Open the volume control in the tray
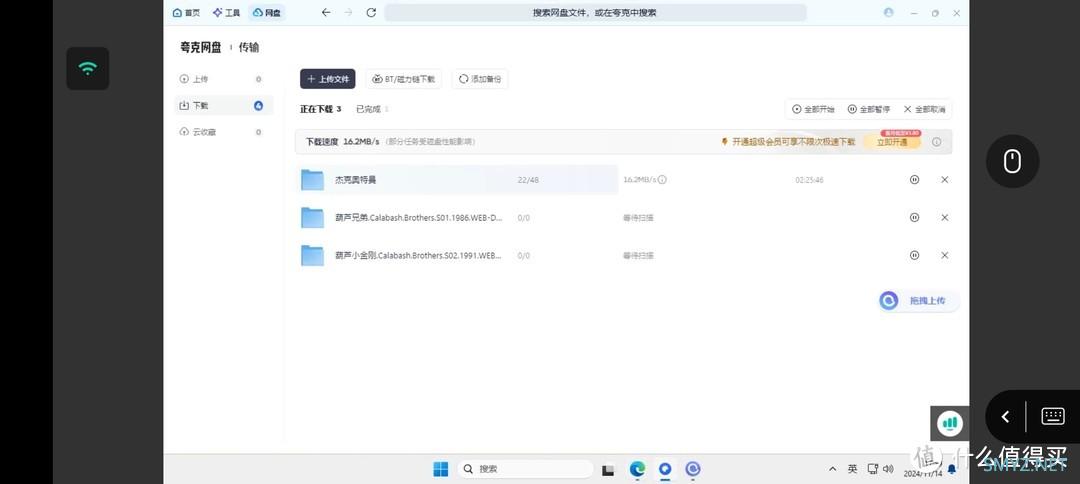This screenshot has width=1080, height=484. [889, 469]
